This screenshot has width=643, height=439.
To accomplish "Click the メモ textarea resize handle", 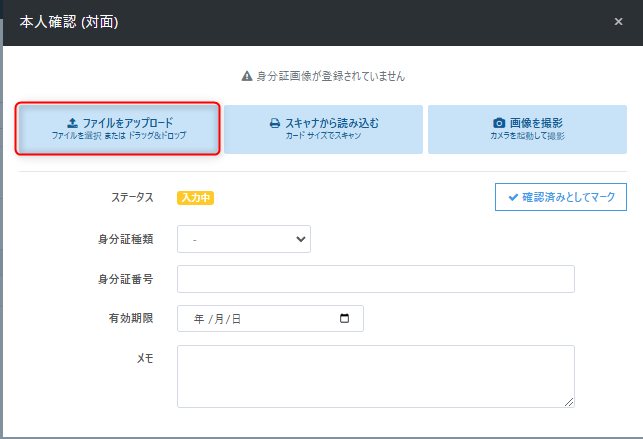I will coord(569,402).
